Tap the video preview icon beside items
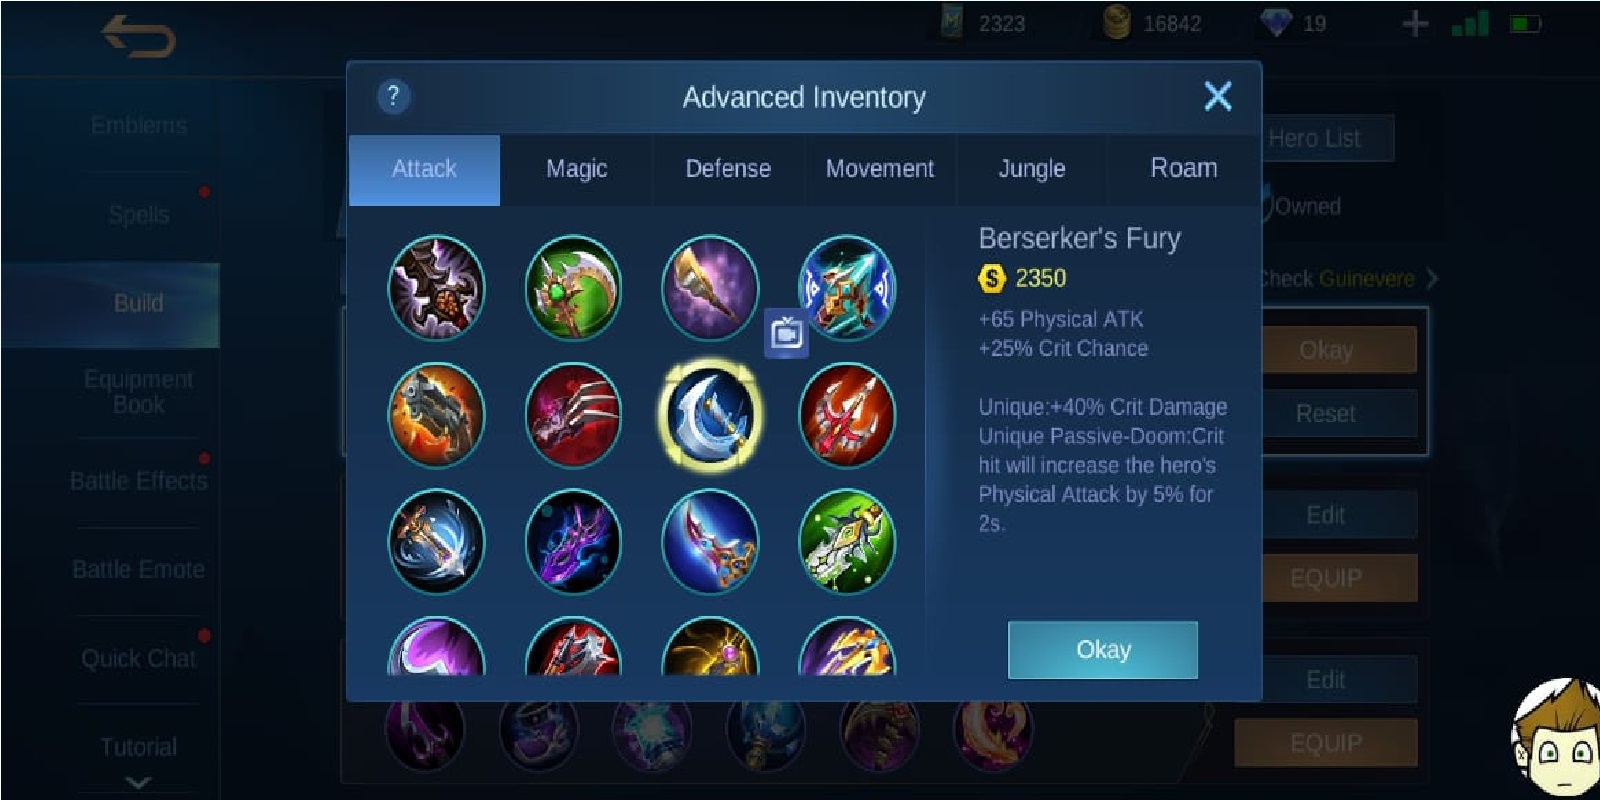 pos(786,334)
